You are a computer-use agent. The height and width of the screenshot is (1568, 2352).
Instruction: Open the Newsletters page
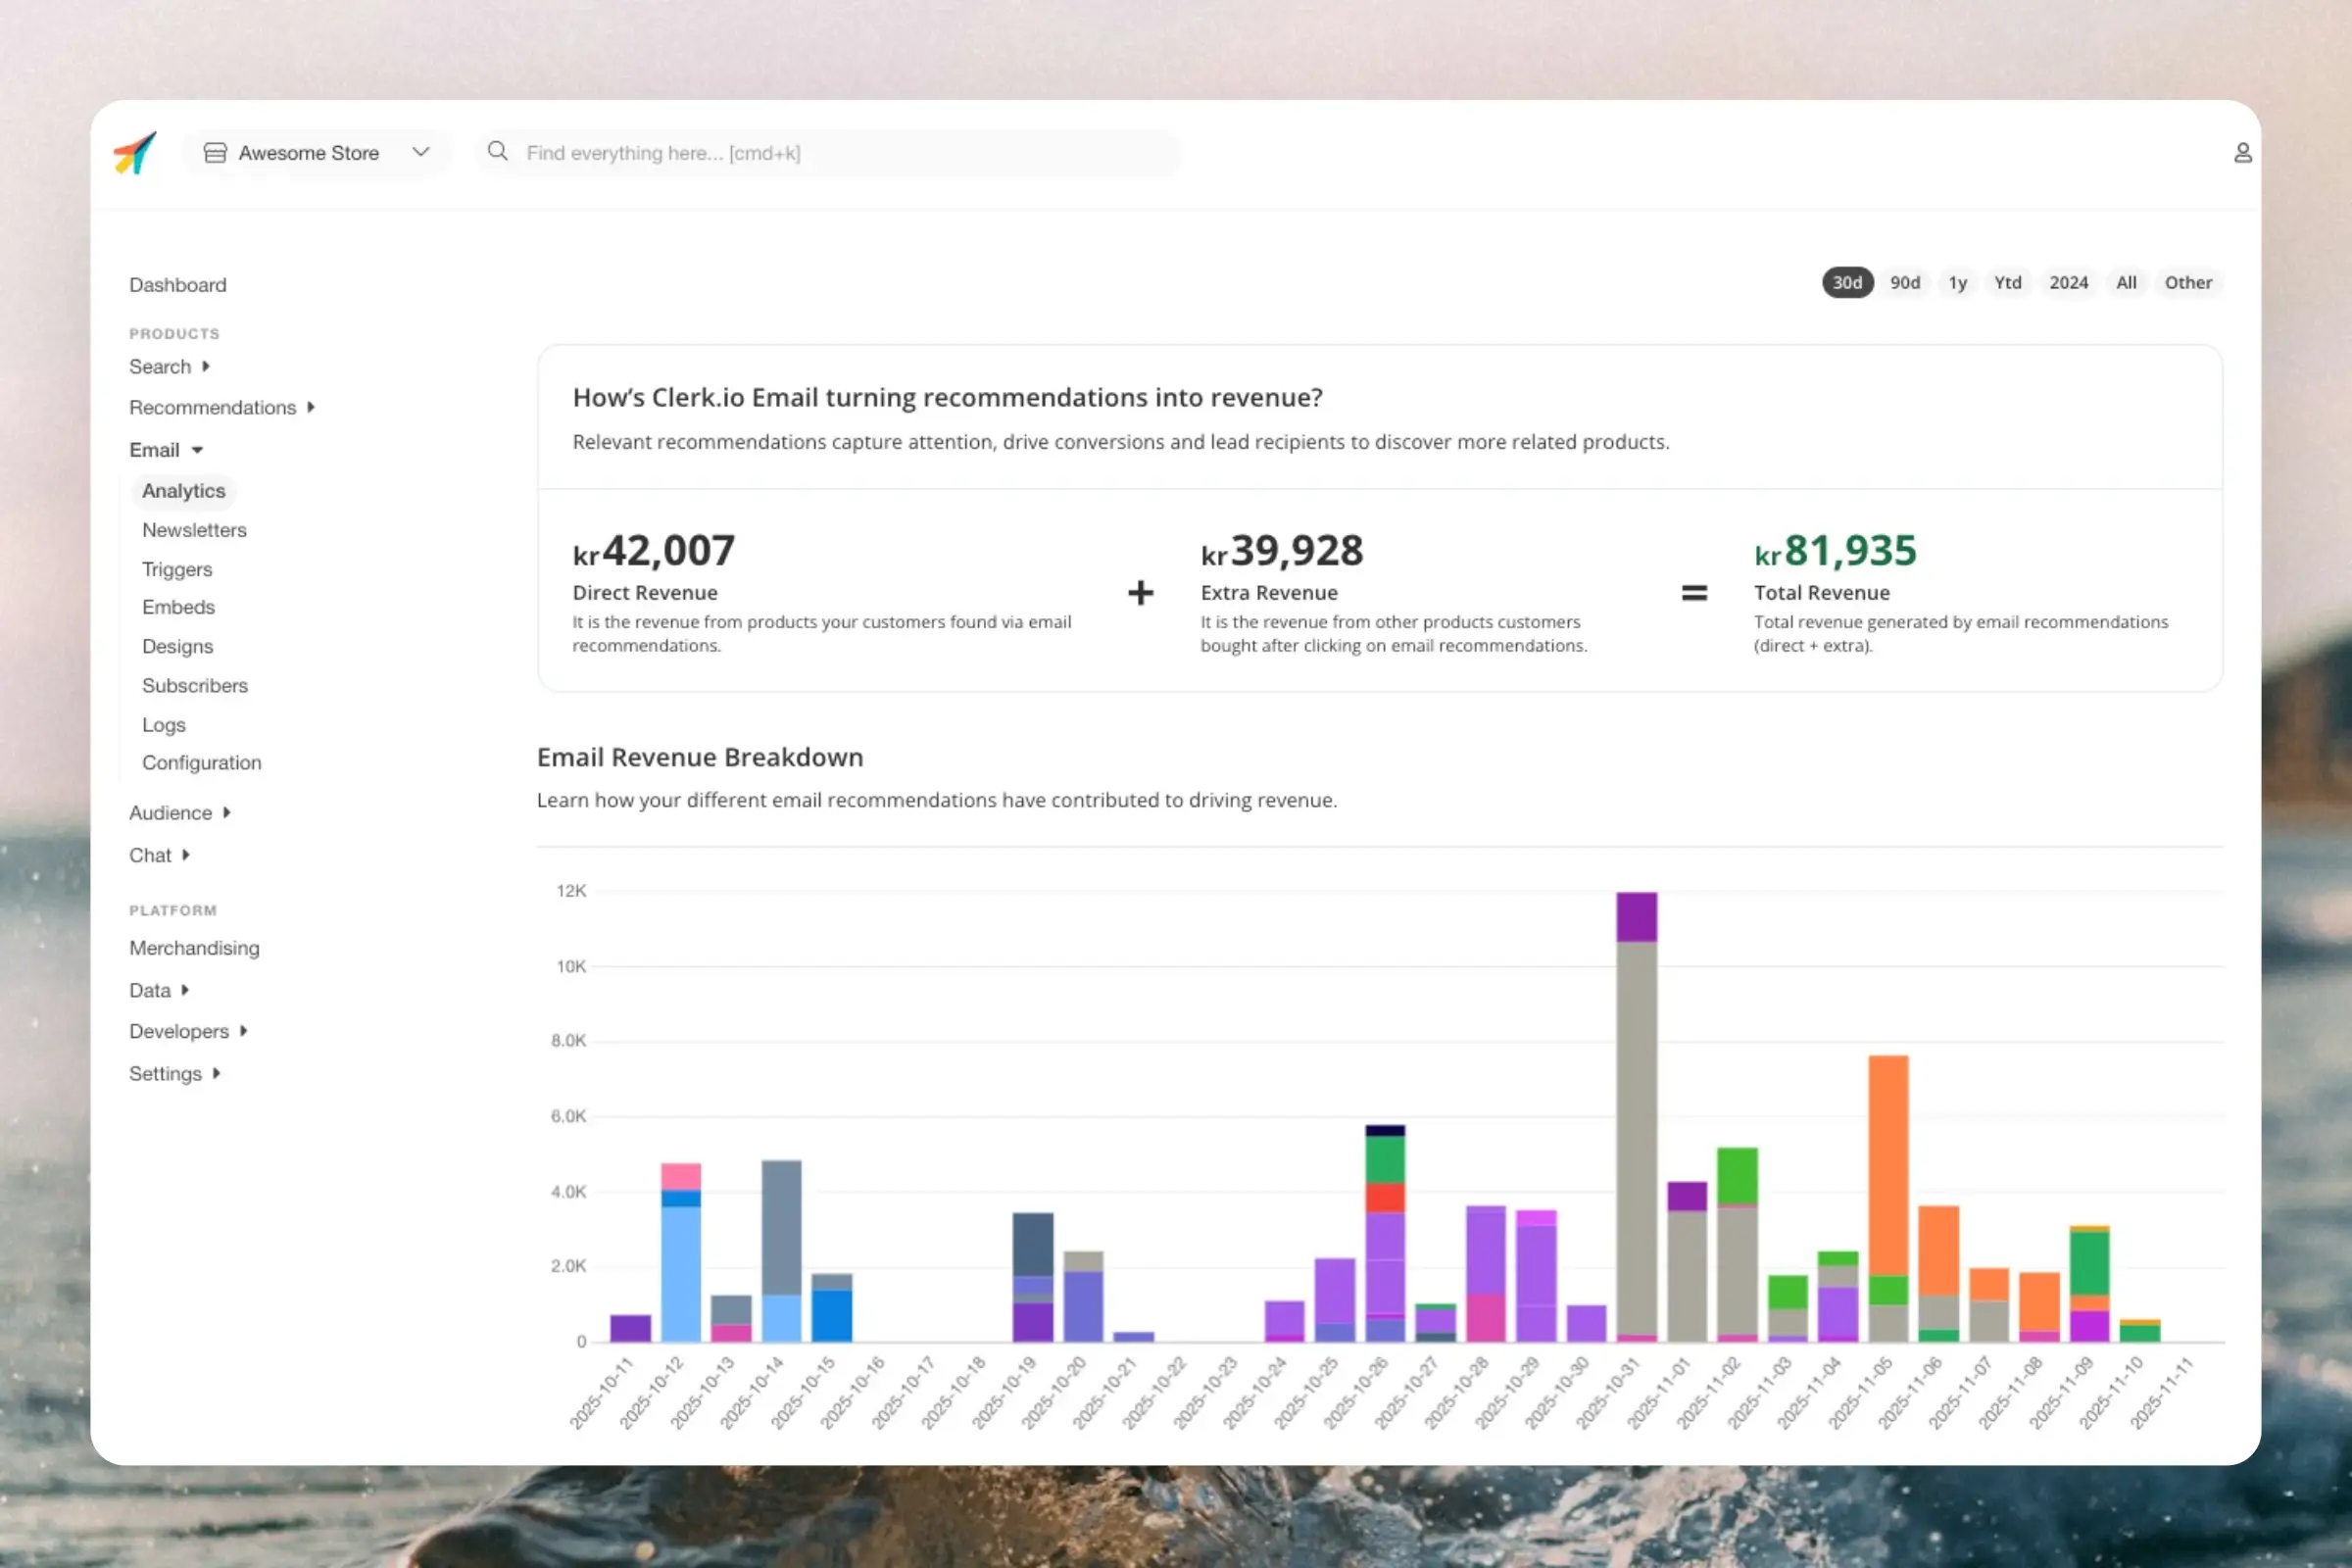tap(194, 530)
